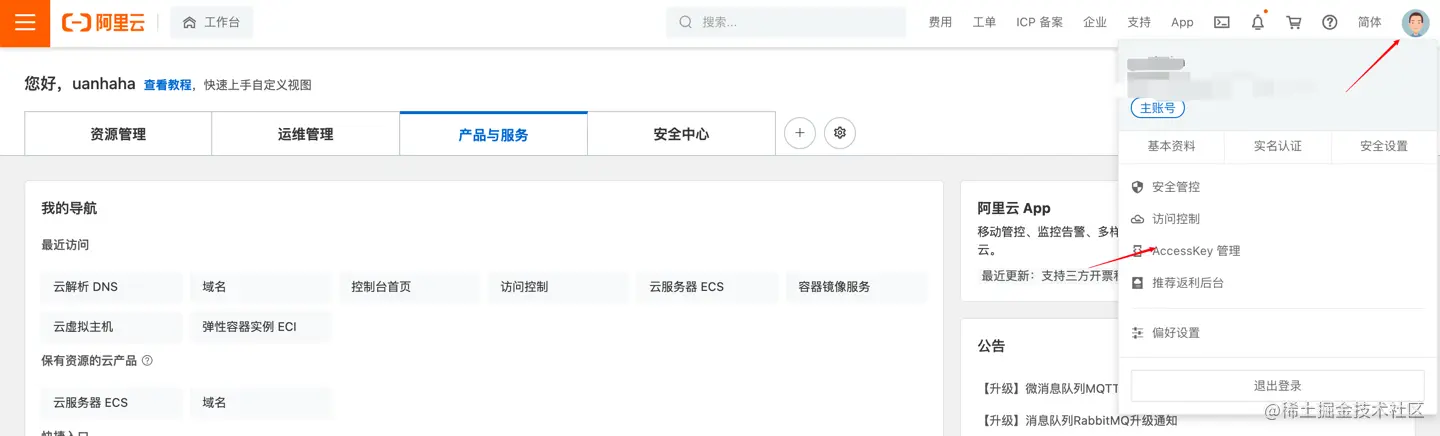
Task: Open 基本资料 in account panel
Action: (1171, 146)
